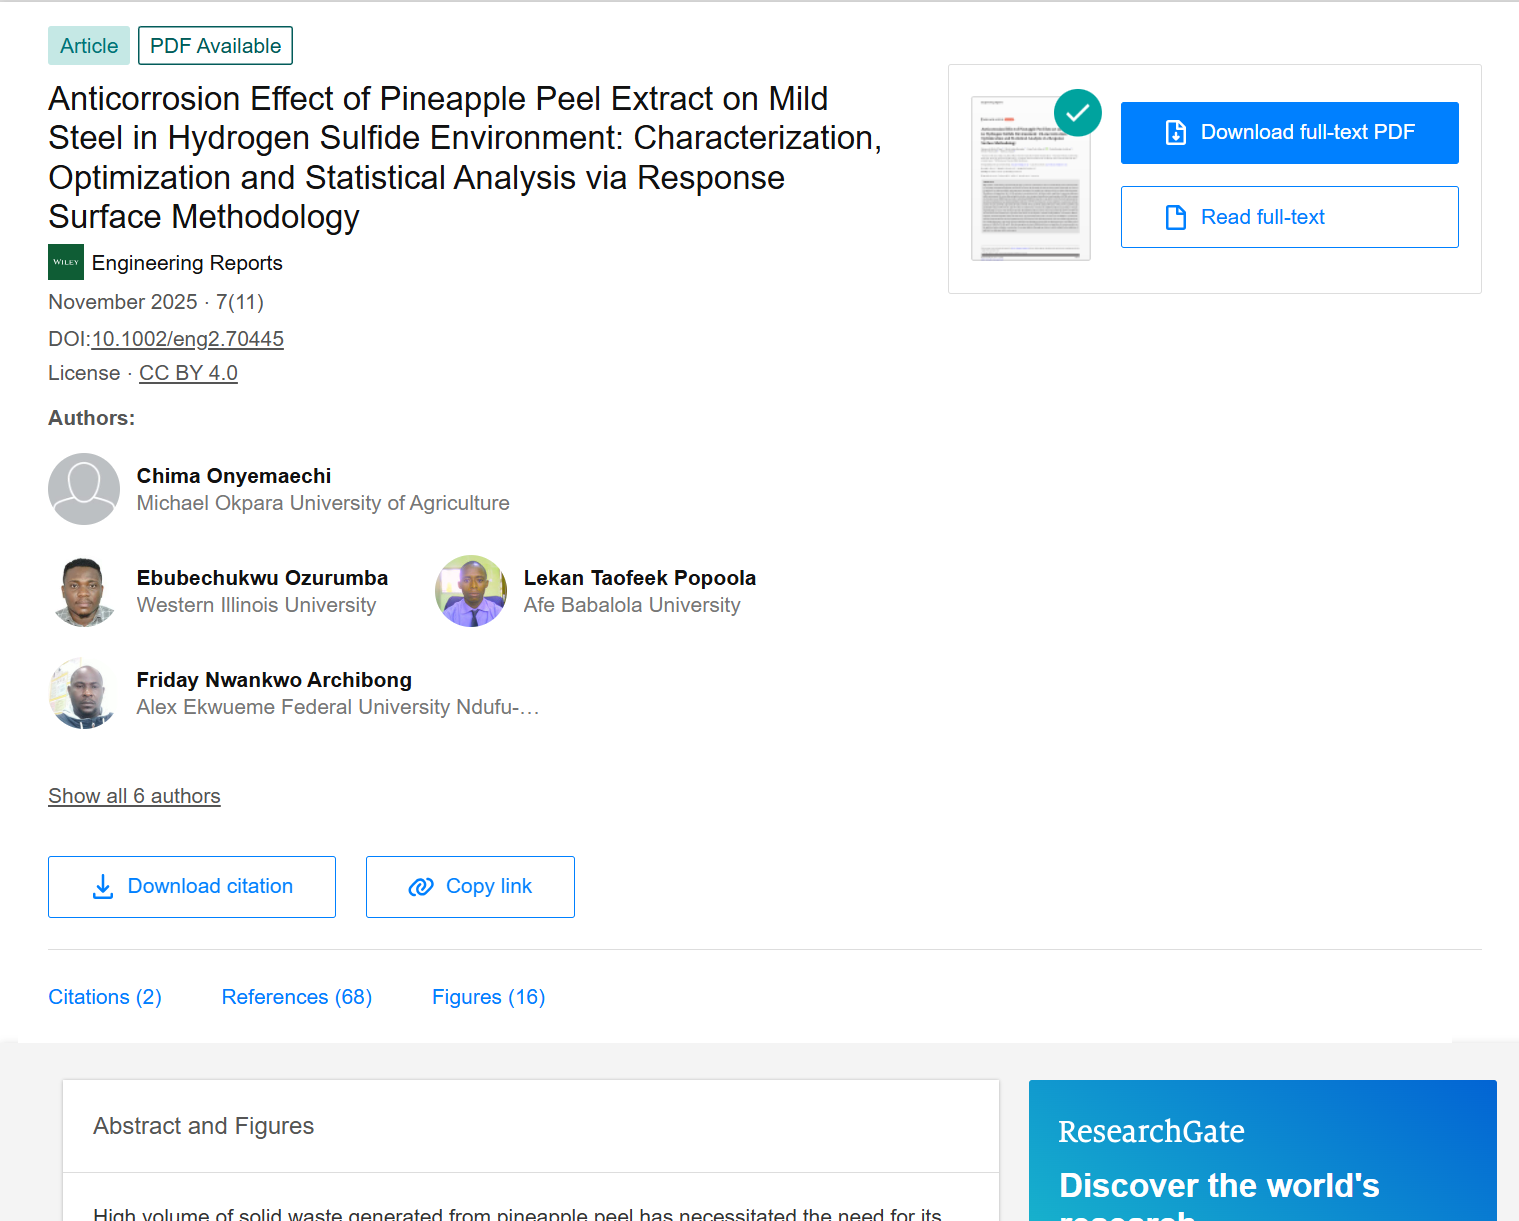Click the download arrow icon for citation
The width and height of the screenshot is (1519, 1221).
tap(103, 887)
